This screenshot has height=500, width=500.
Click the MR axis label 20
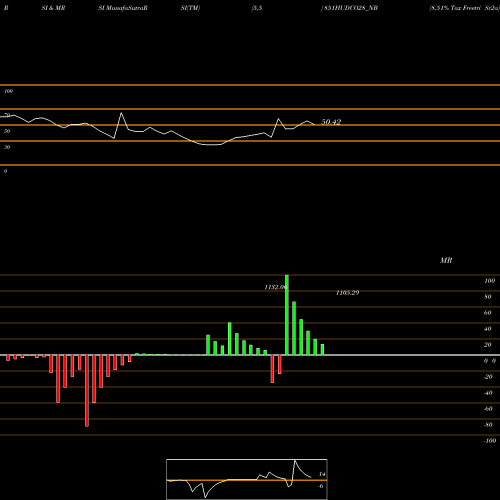488,345
